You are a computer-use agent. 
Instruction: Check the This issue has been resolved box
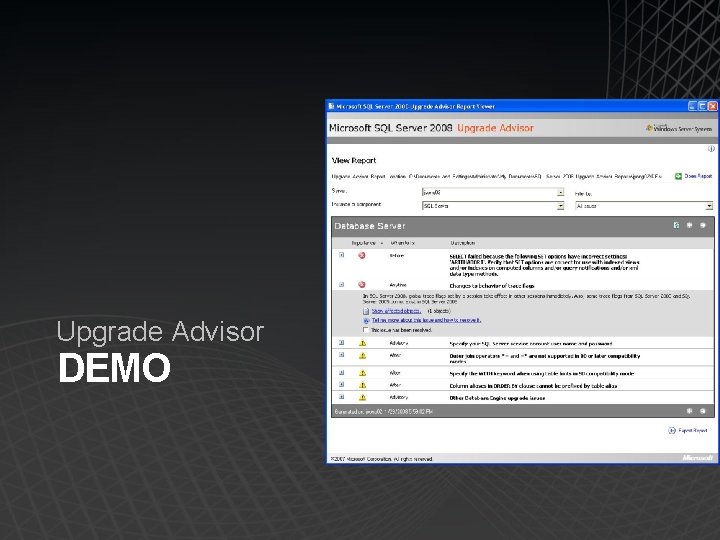tap(366, 330)
